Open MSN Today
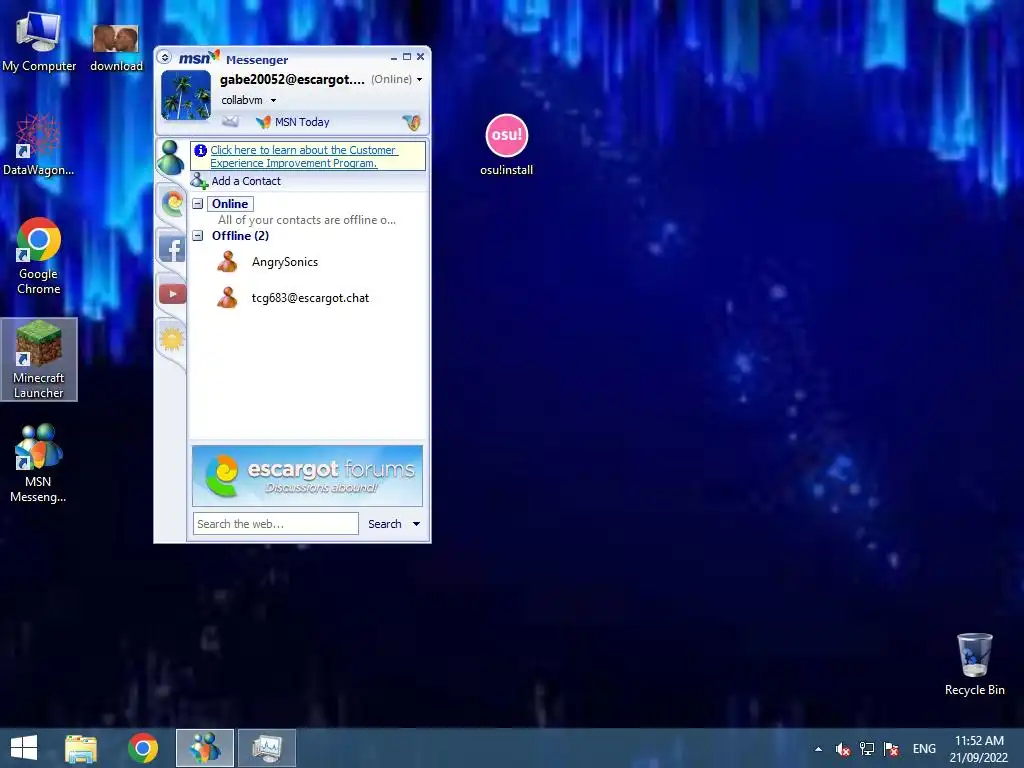This screenshot has width=1024, height=768. click(293, 122)
